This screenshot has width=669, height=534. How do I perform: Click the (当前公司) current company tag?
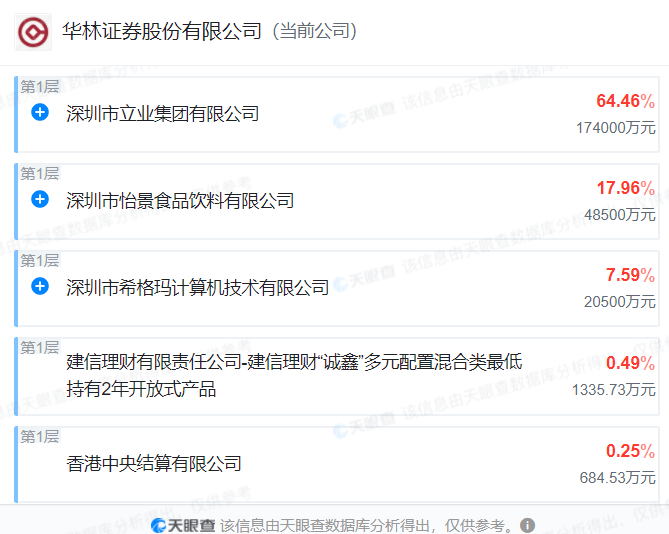314,31
